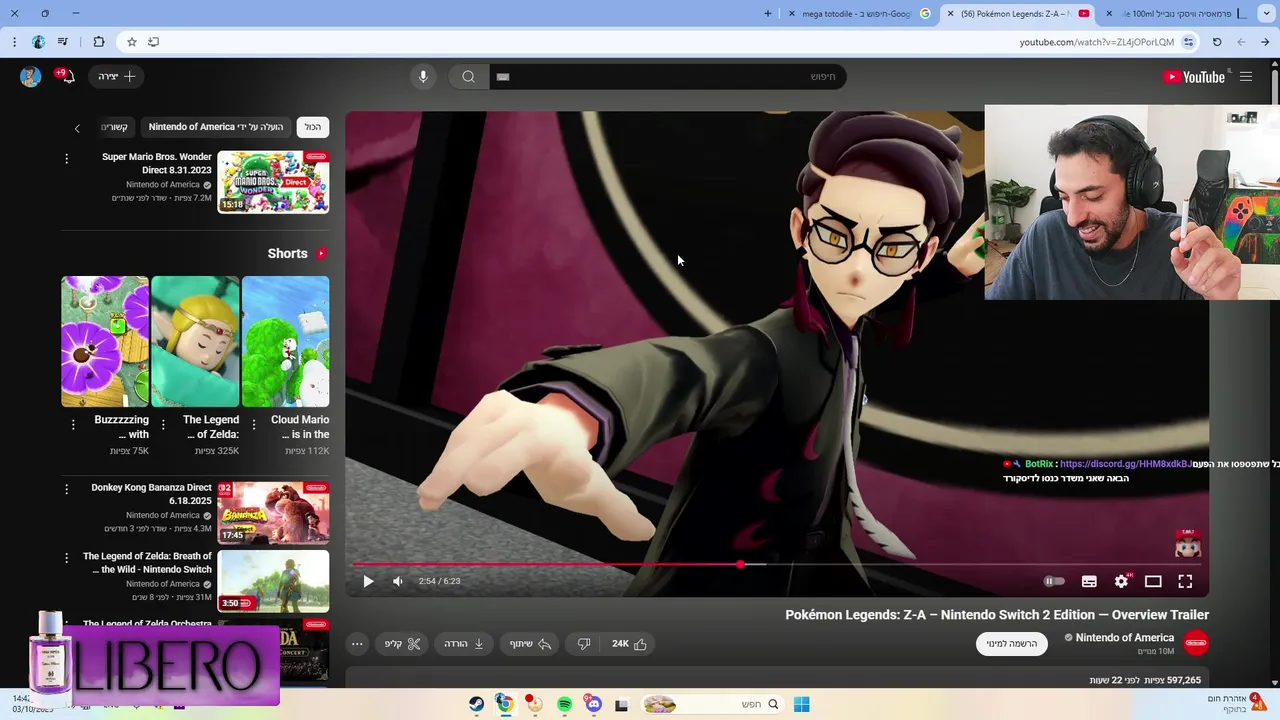Open the browser extensions puzzle icon
Image resolution: width=1280 pixels, height=720 pixels.
98,42
